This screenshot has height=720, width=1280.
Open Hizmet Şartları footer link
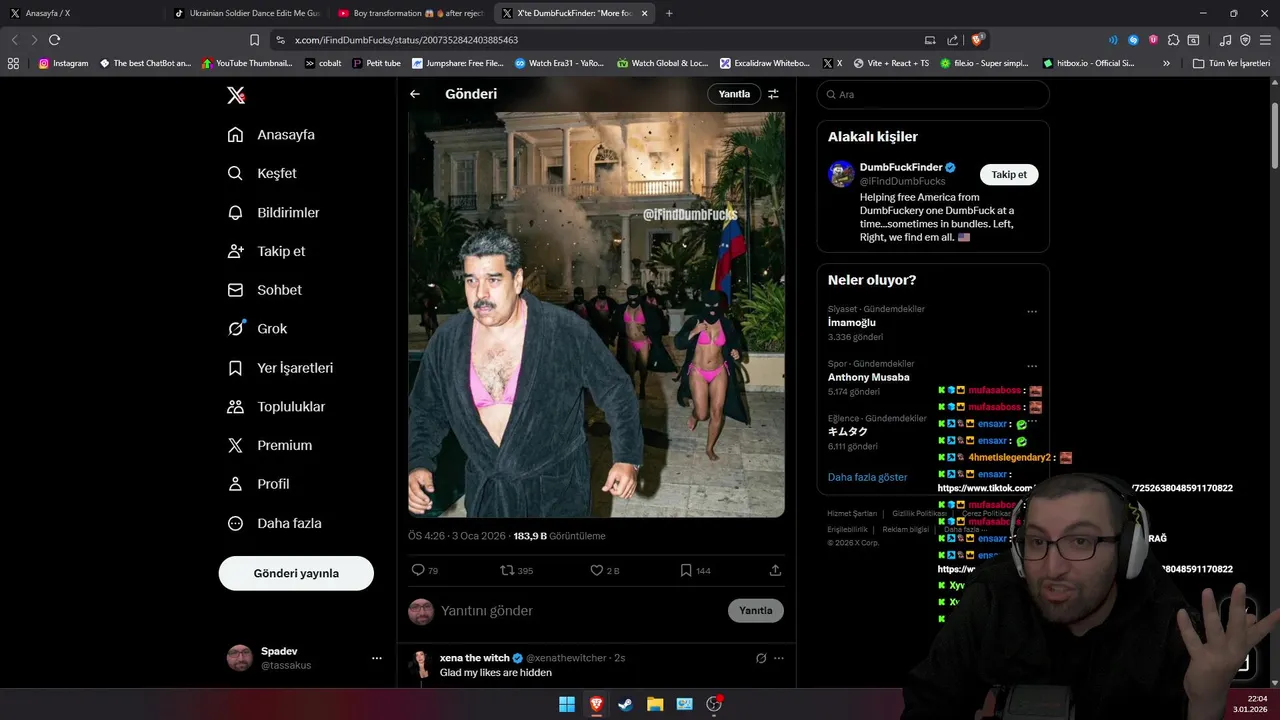click(x=852, y=513)
